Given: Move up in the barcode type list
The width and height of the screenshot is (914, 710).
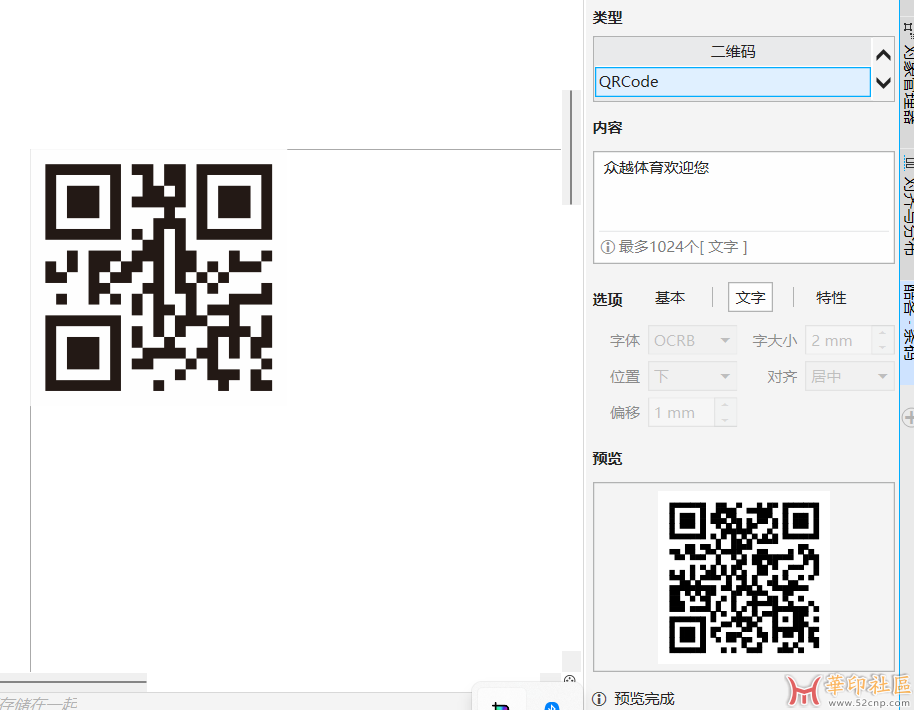Looking at the screenshot, I should click(x=883, y=55).
